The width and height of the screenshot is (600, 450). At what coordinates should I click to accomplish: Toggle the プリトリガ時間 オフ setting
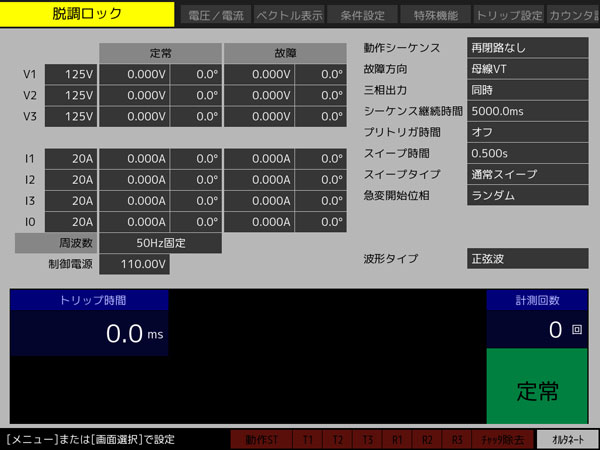point(527,131)
